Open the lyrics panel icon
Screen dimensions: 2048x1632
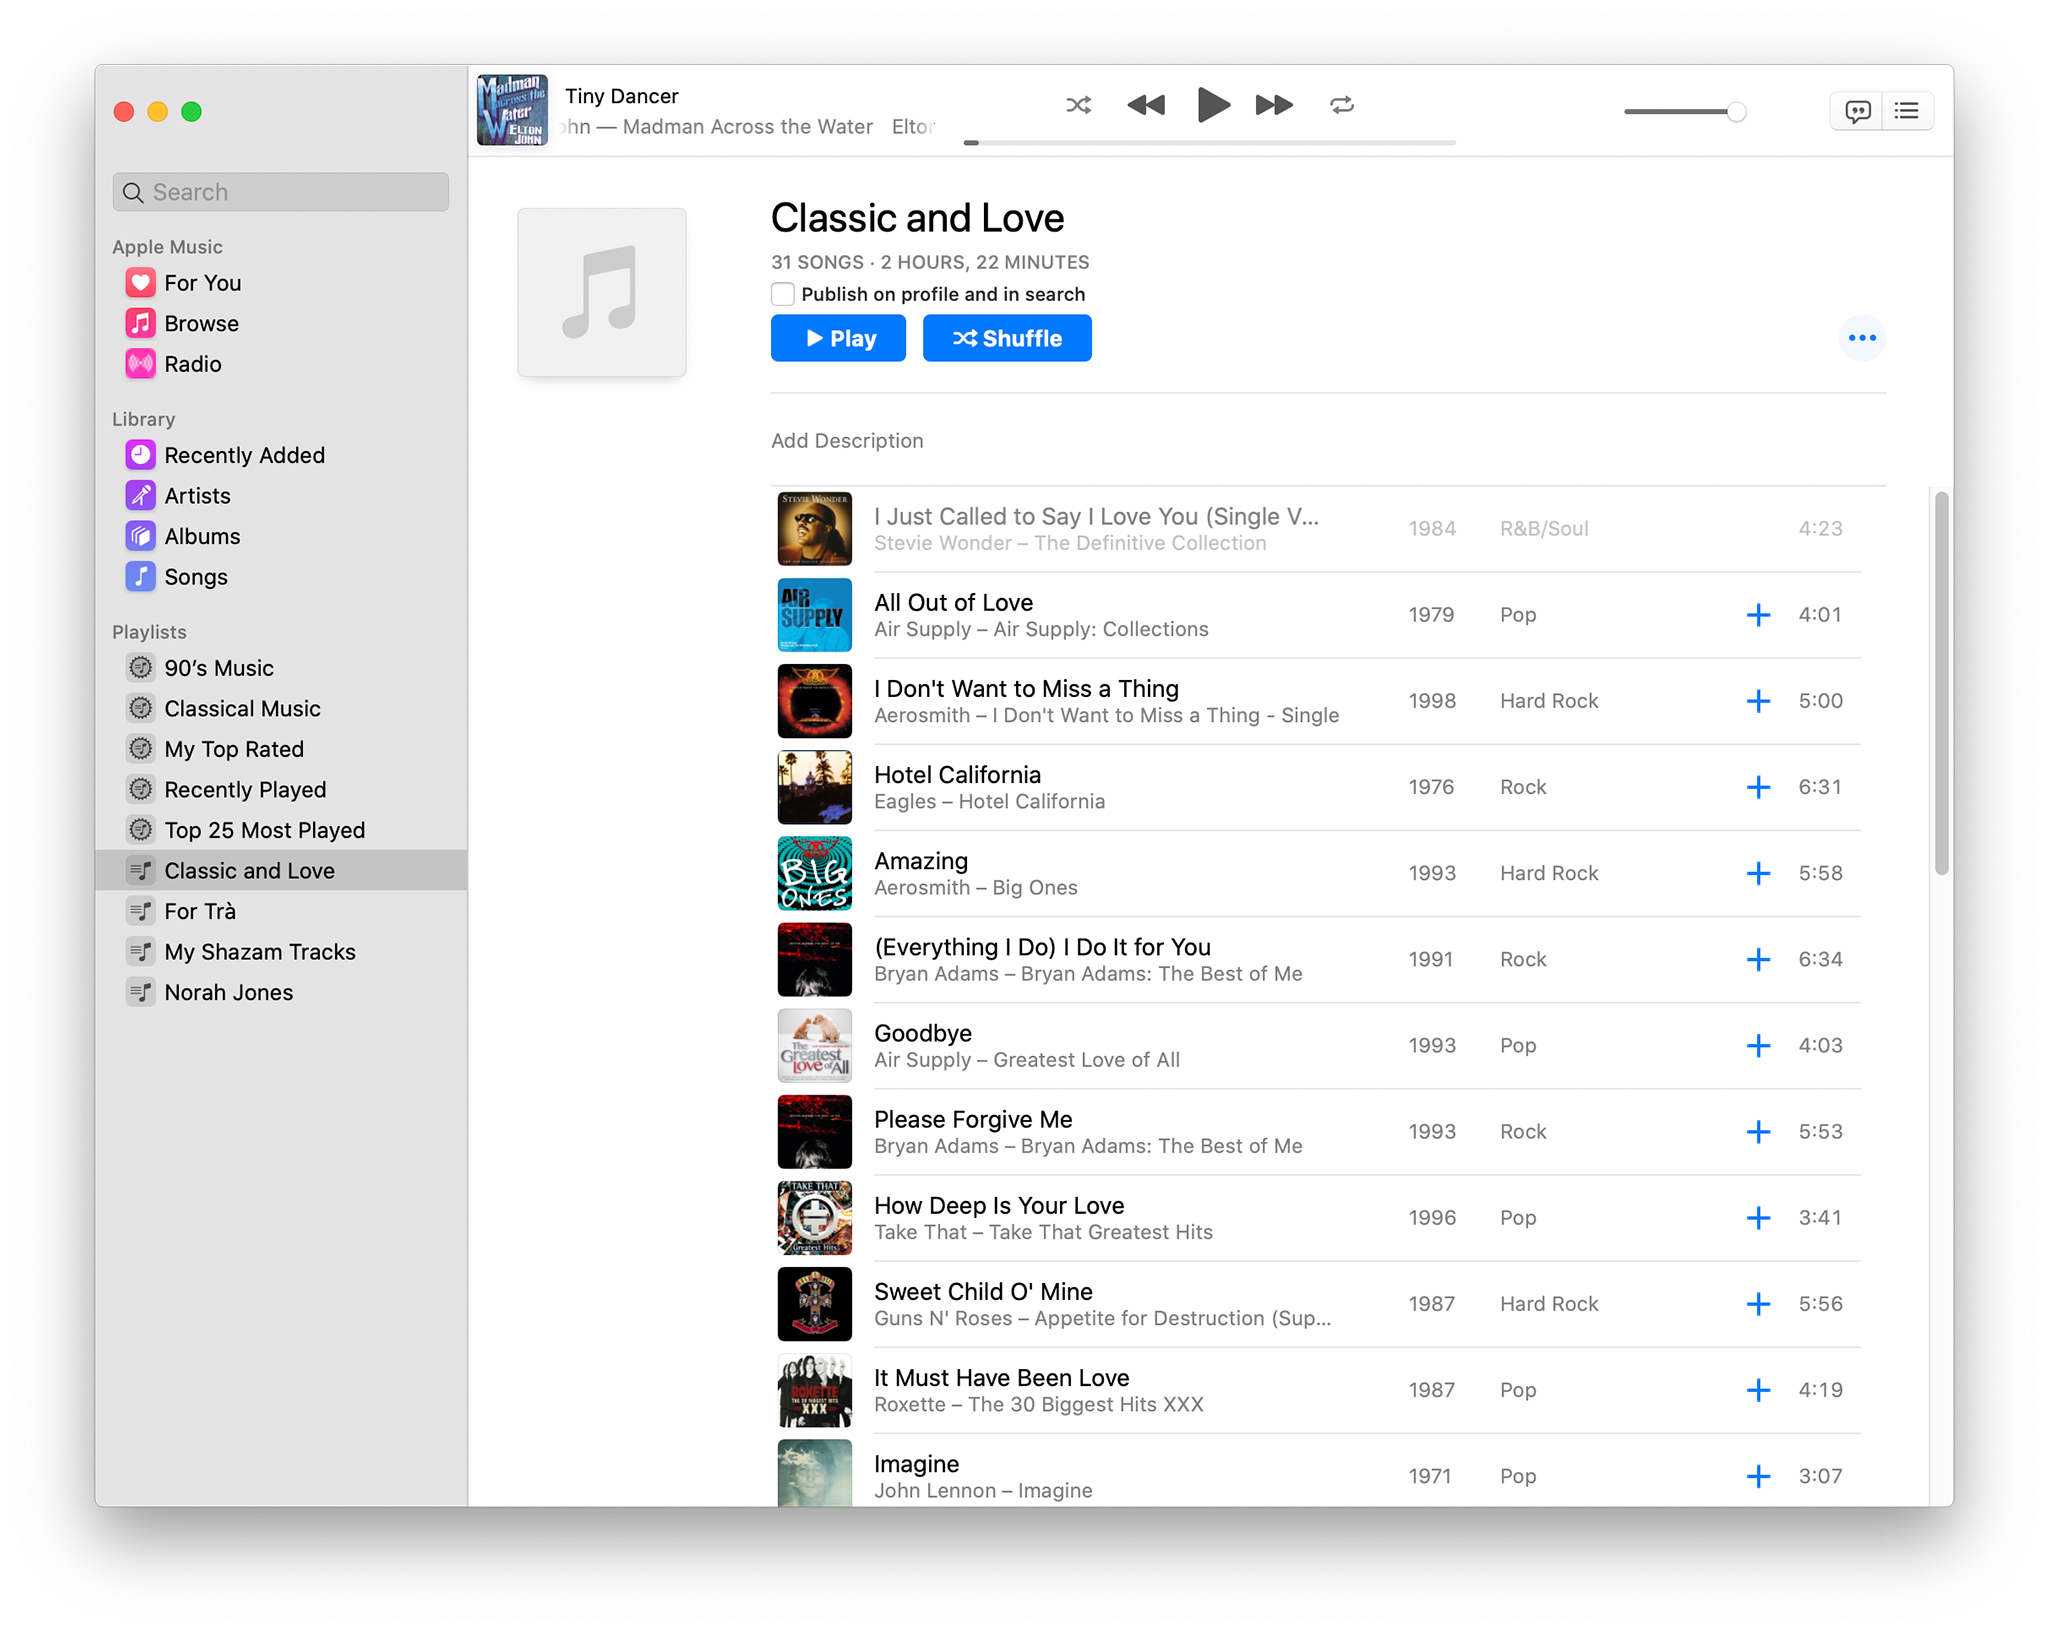tap(1857, 111)
